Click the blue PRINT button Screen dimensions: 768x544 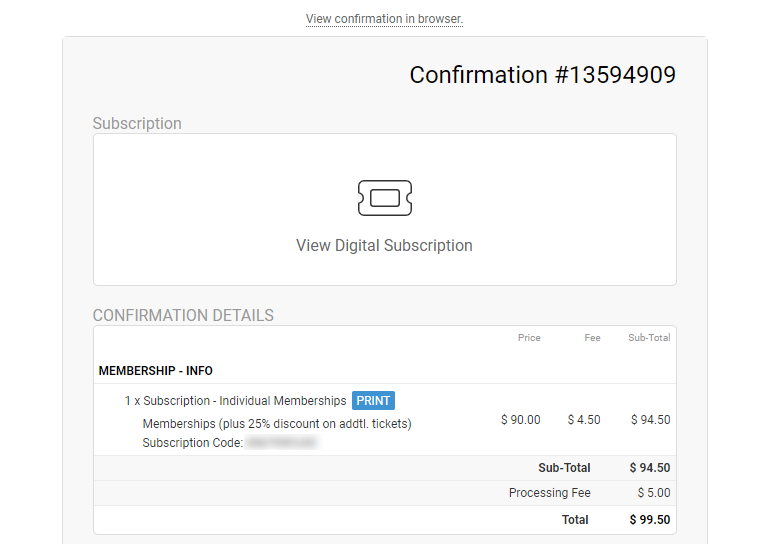click(373, 401)
